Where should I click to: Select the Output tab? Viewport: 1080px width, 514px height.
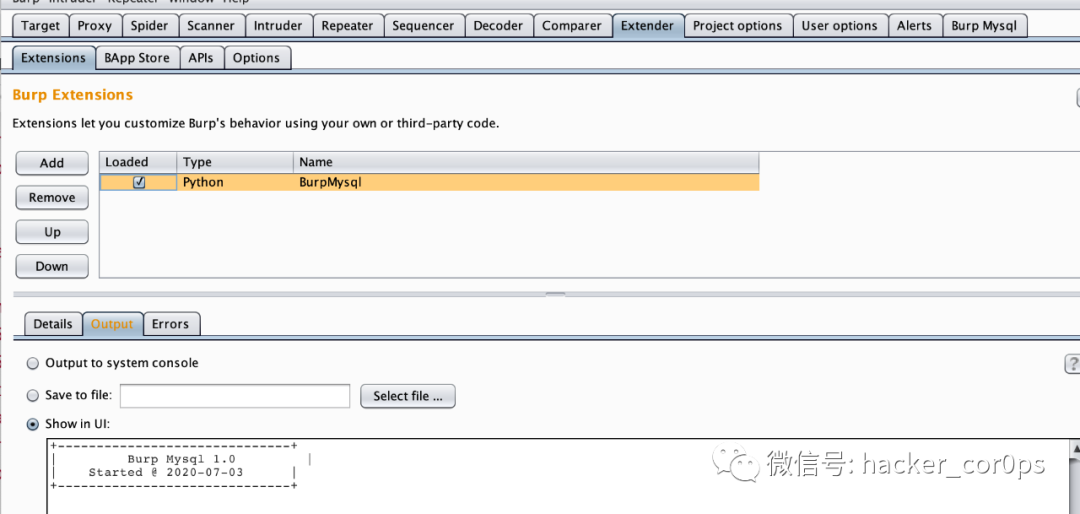112,324
